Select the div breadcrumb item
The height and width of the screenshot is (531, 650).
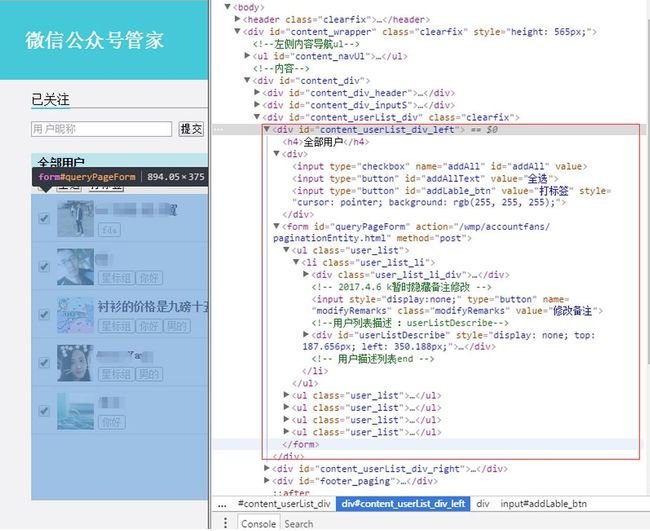[483, 504]
